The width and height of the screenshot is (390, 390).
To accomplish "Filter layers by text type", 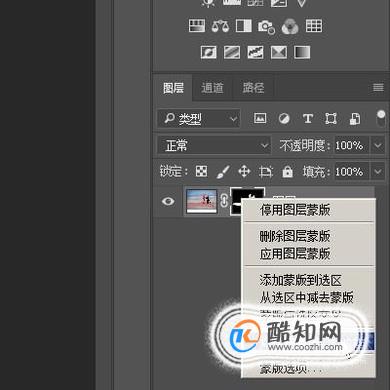I will tap(308, 118).
